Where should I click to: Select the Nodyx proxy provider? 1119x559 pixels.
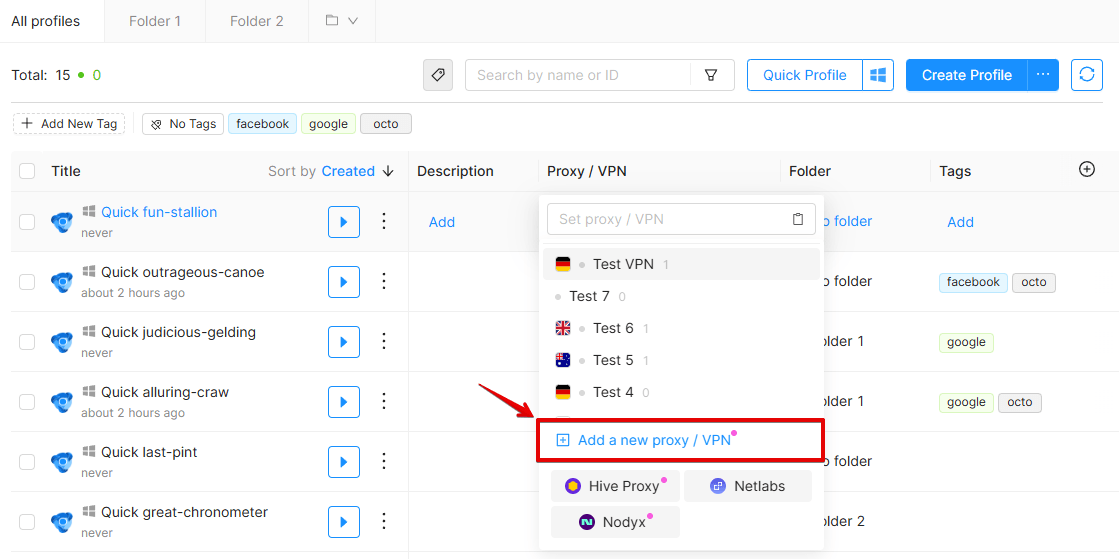pos(615,522)
